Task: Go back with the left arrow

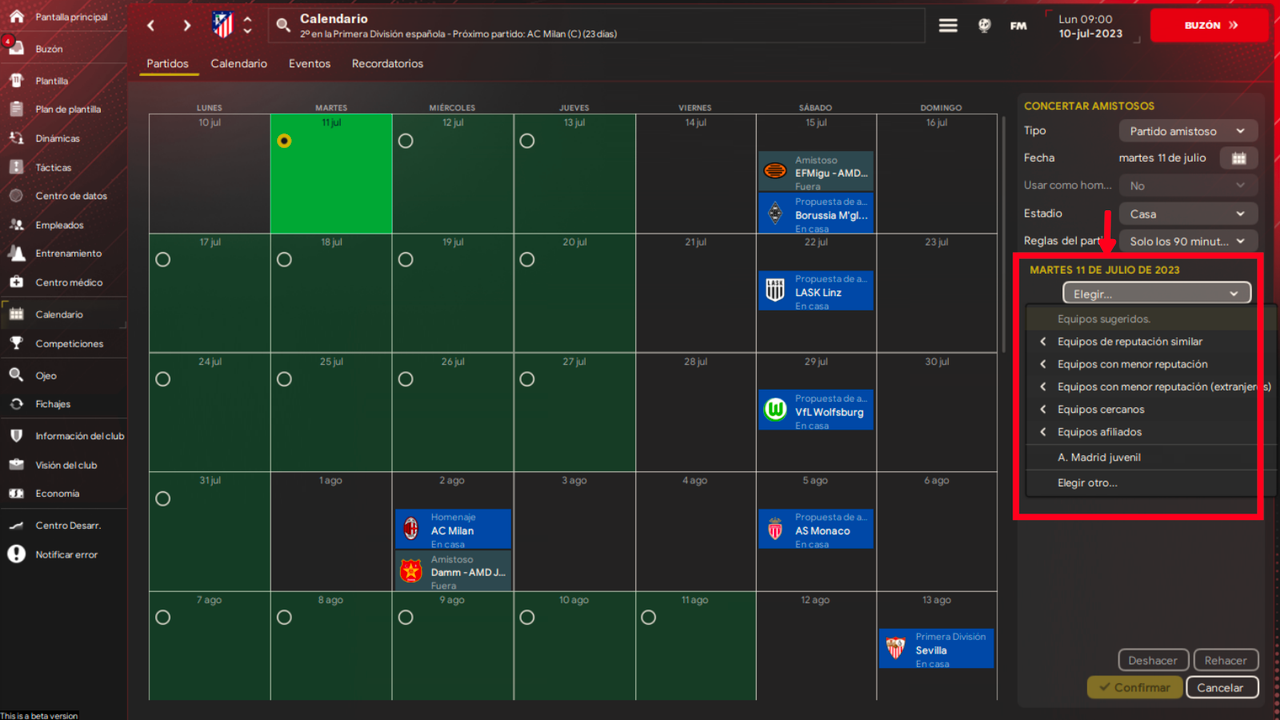Action: [151, 25]
